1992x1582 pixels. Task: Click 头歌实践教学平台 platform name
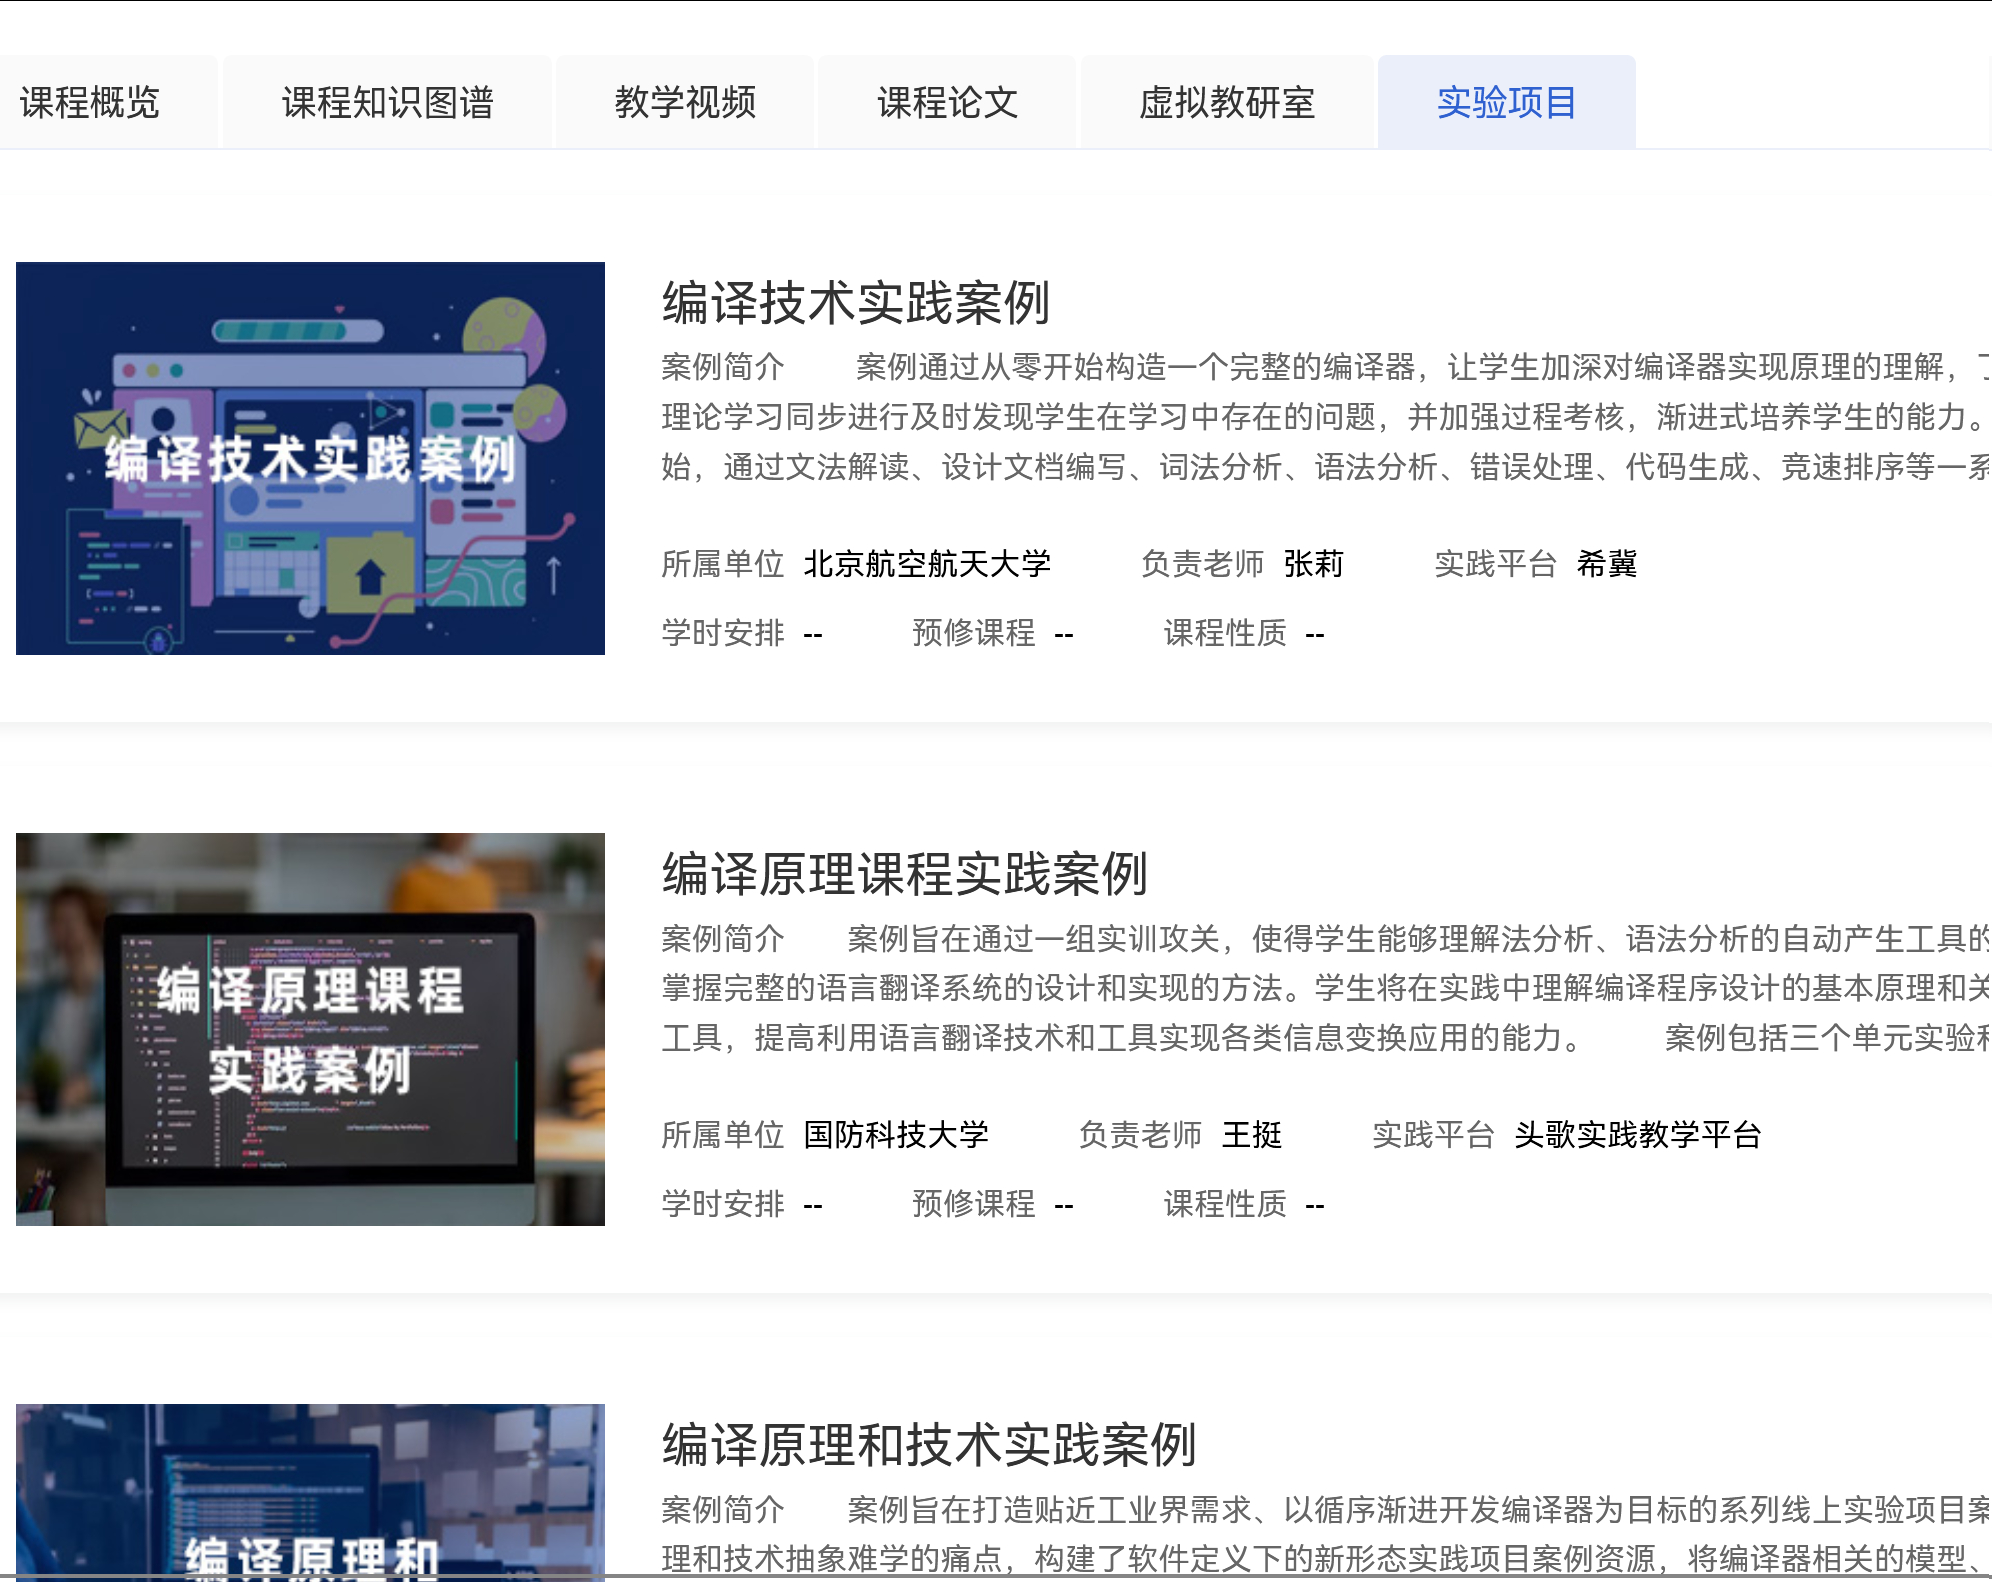[1637, 1135]
